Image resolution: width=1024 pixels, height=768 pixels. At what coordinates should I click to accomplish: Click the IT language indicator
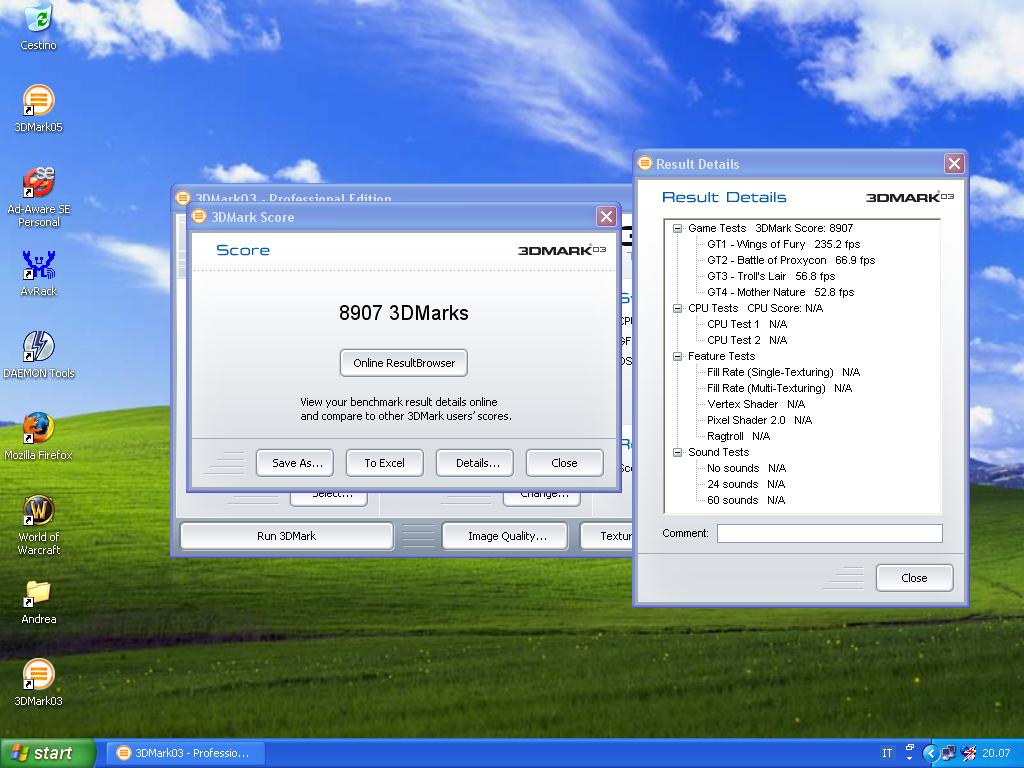click(x=887, y=753)
